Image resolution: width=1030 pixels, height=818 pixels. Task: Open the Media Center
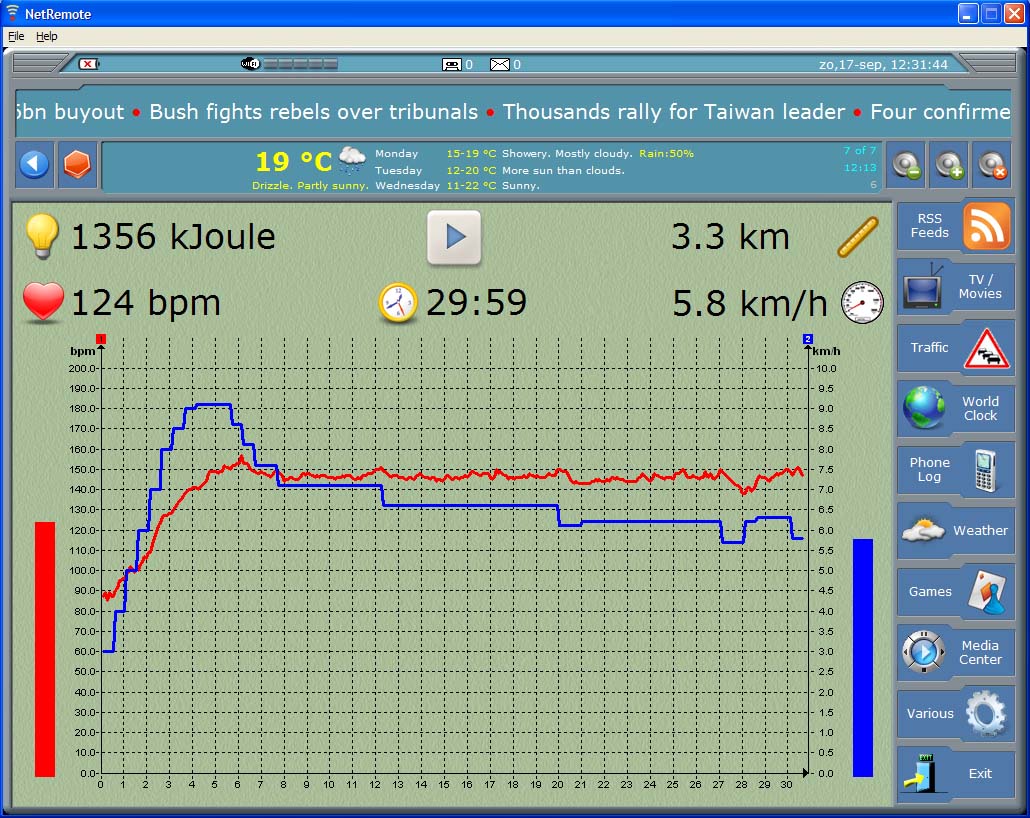[x=955, y=653]
